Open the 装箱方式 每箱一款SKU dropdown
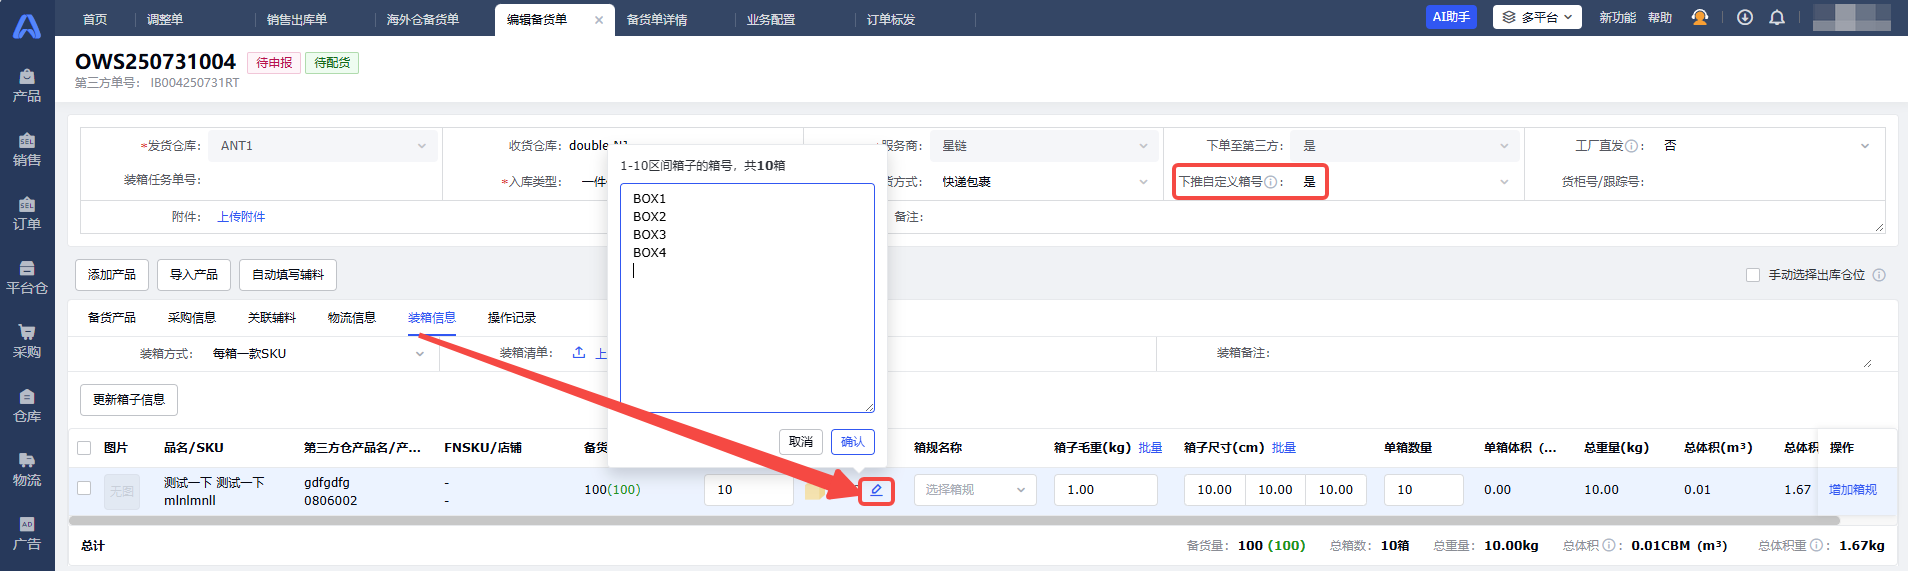The width and height of the screenshot is (1908, 571). coord(318,354)
